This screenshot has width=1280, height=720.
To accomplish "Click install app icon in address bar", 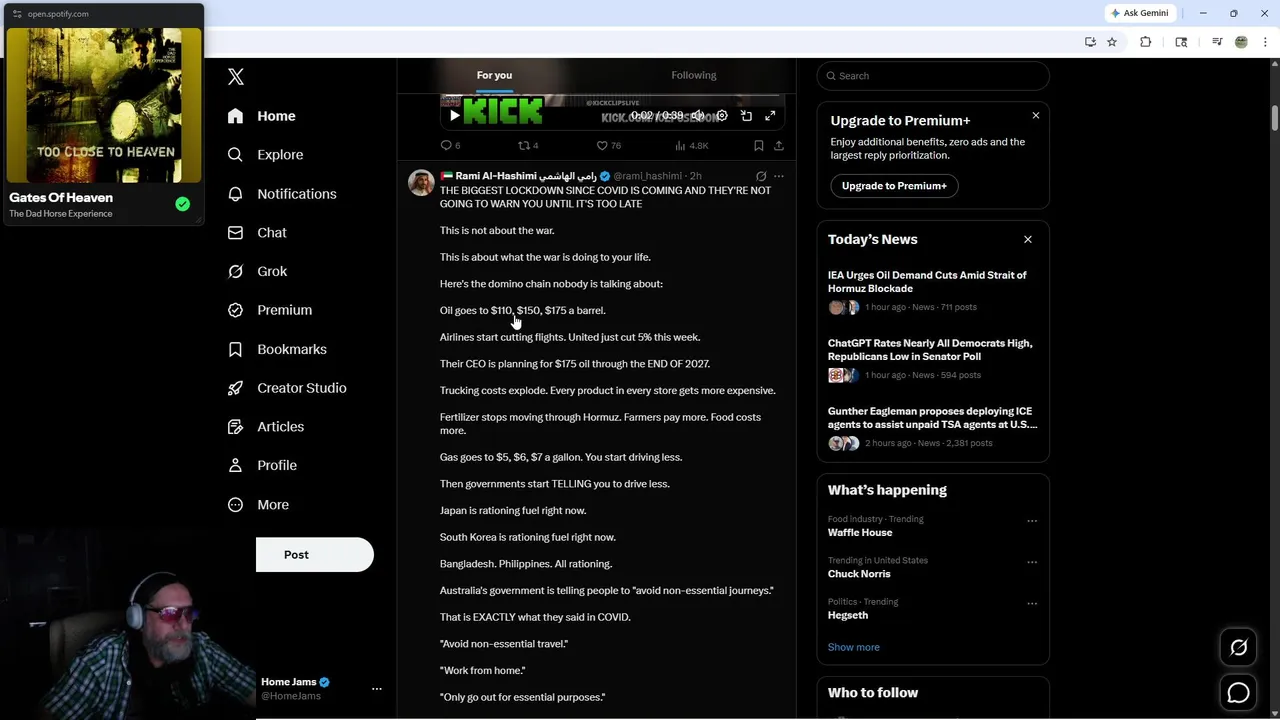I will (x=1090, y=42).
